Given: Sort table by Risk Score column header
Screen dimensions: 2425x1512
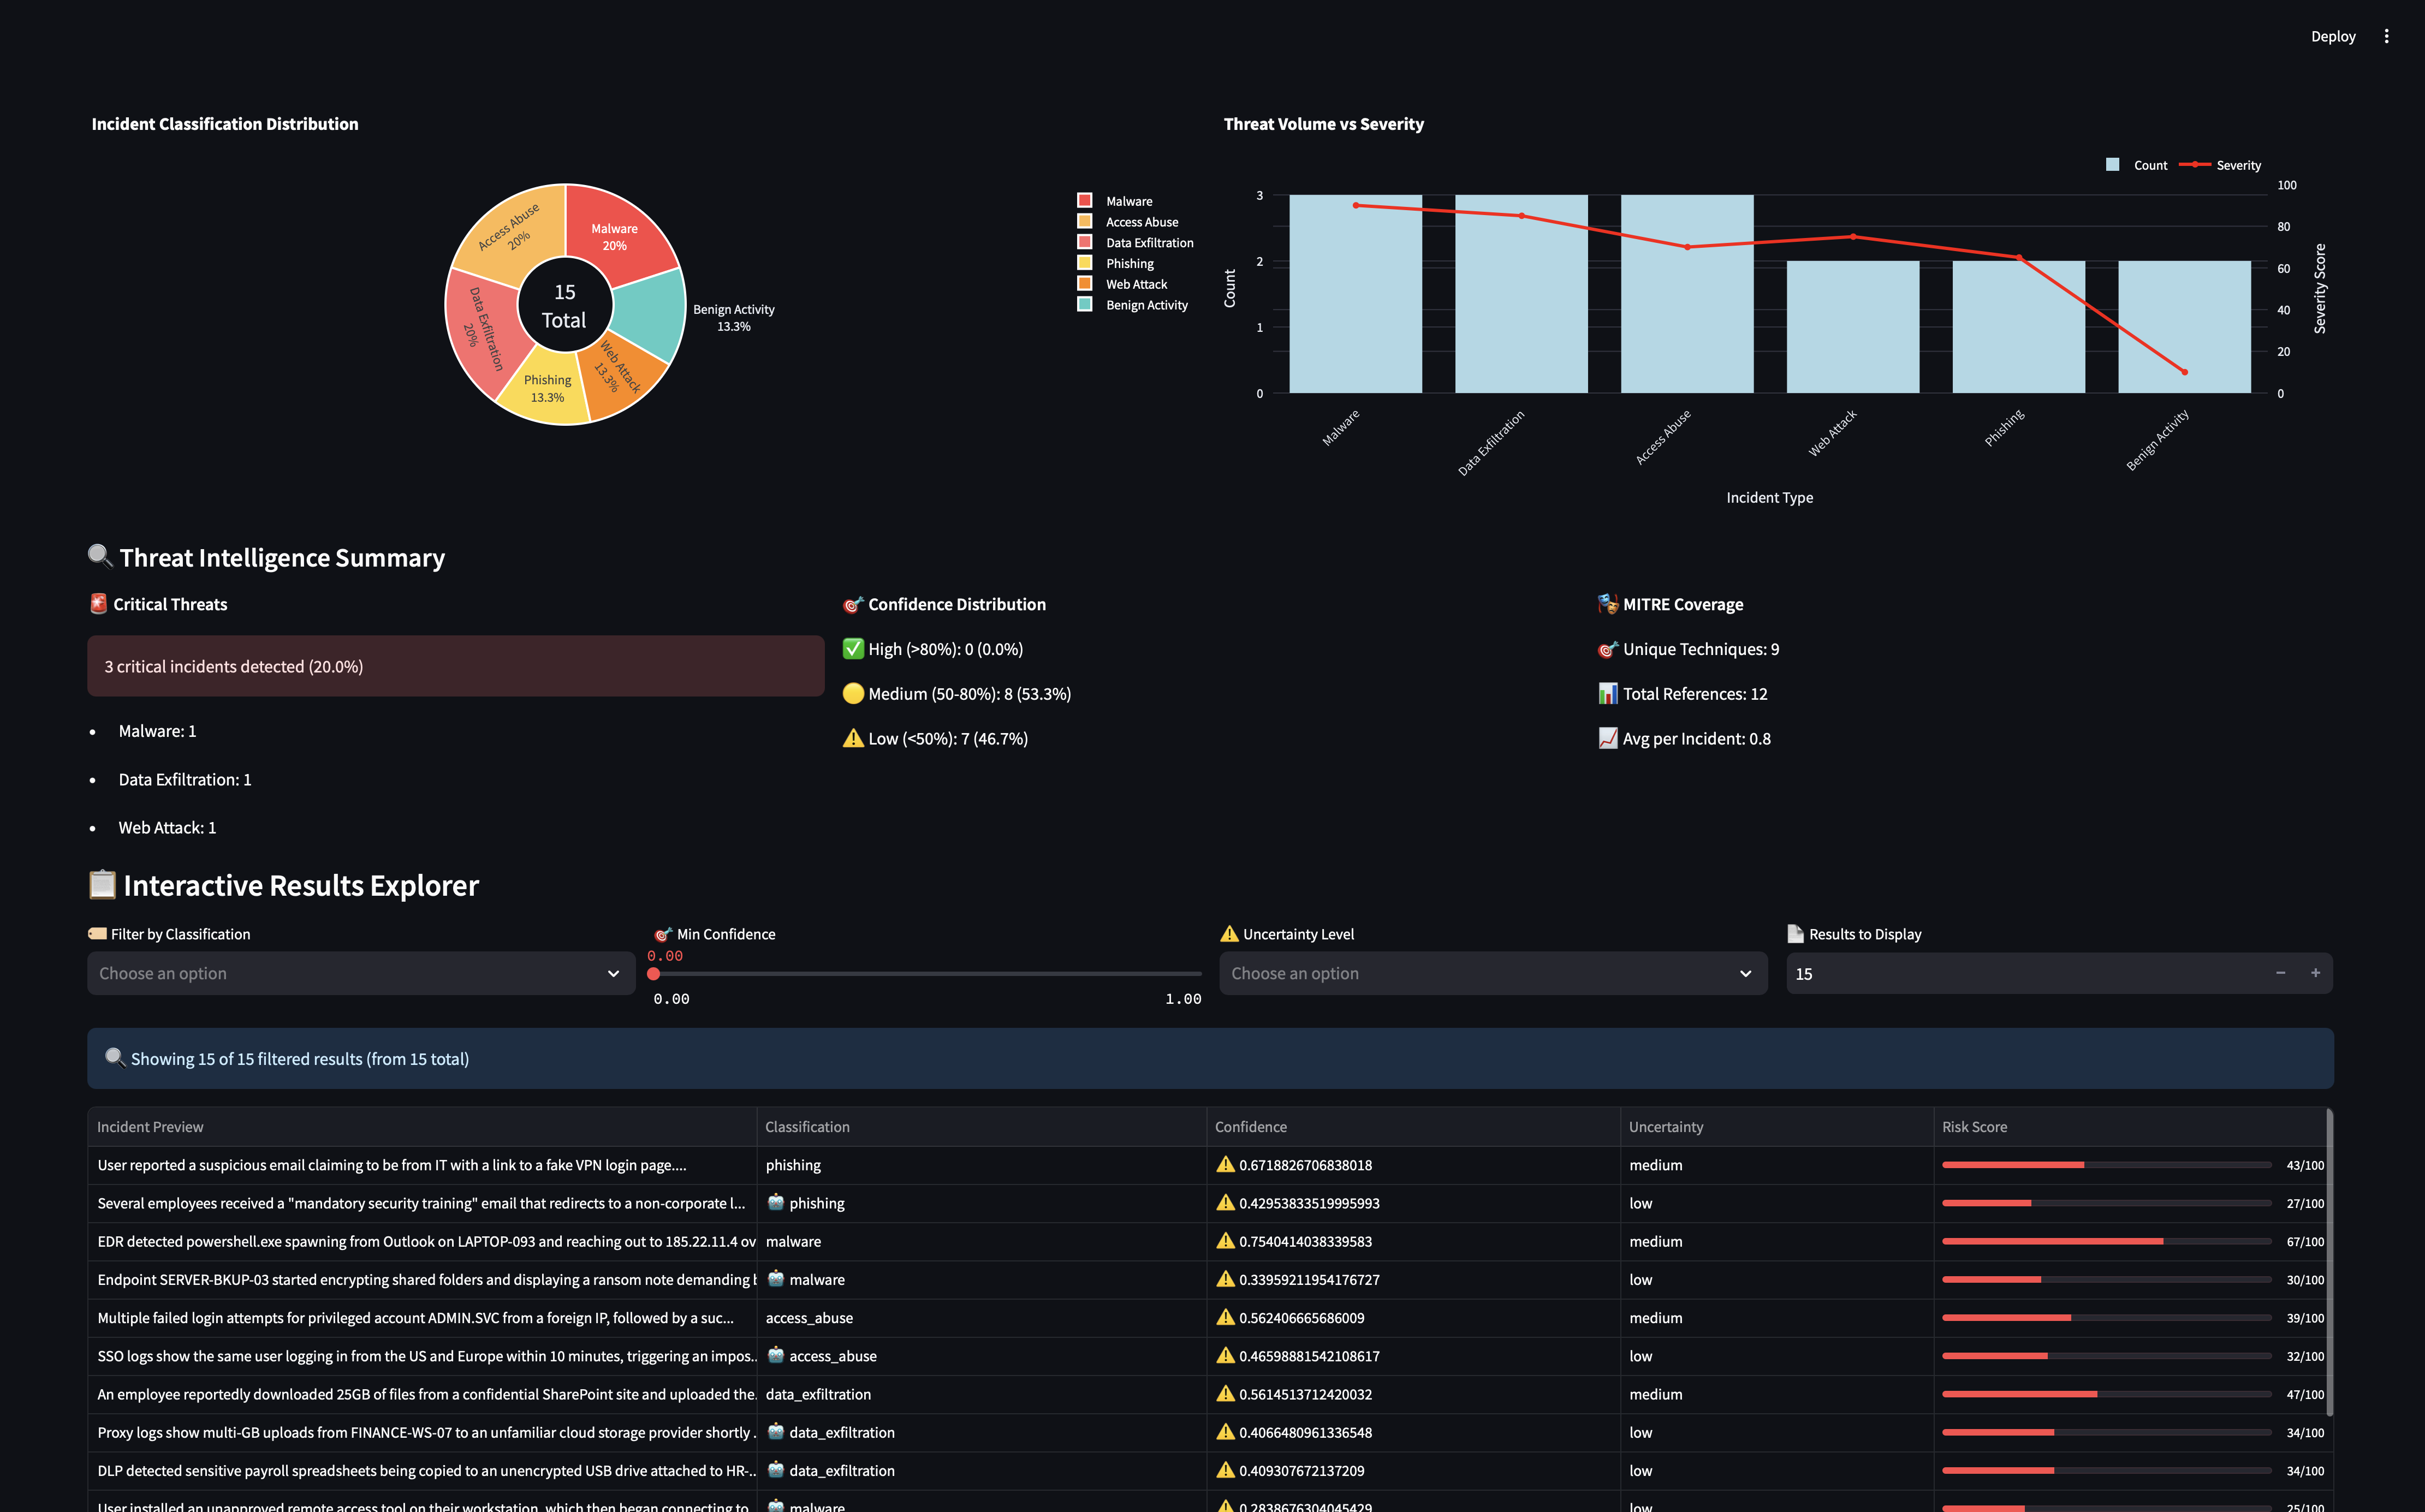Looking at the screenshot, I should (x=1974, y=1127).
